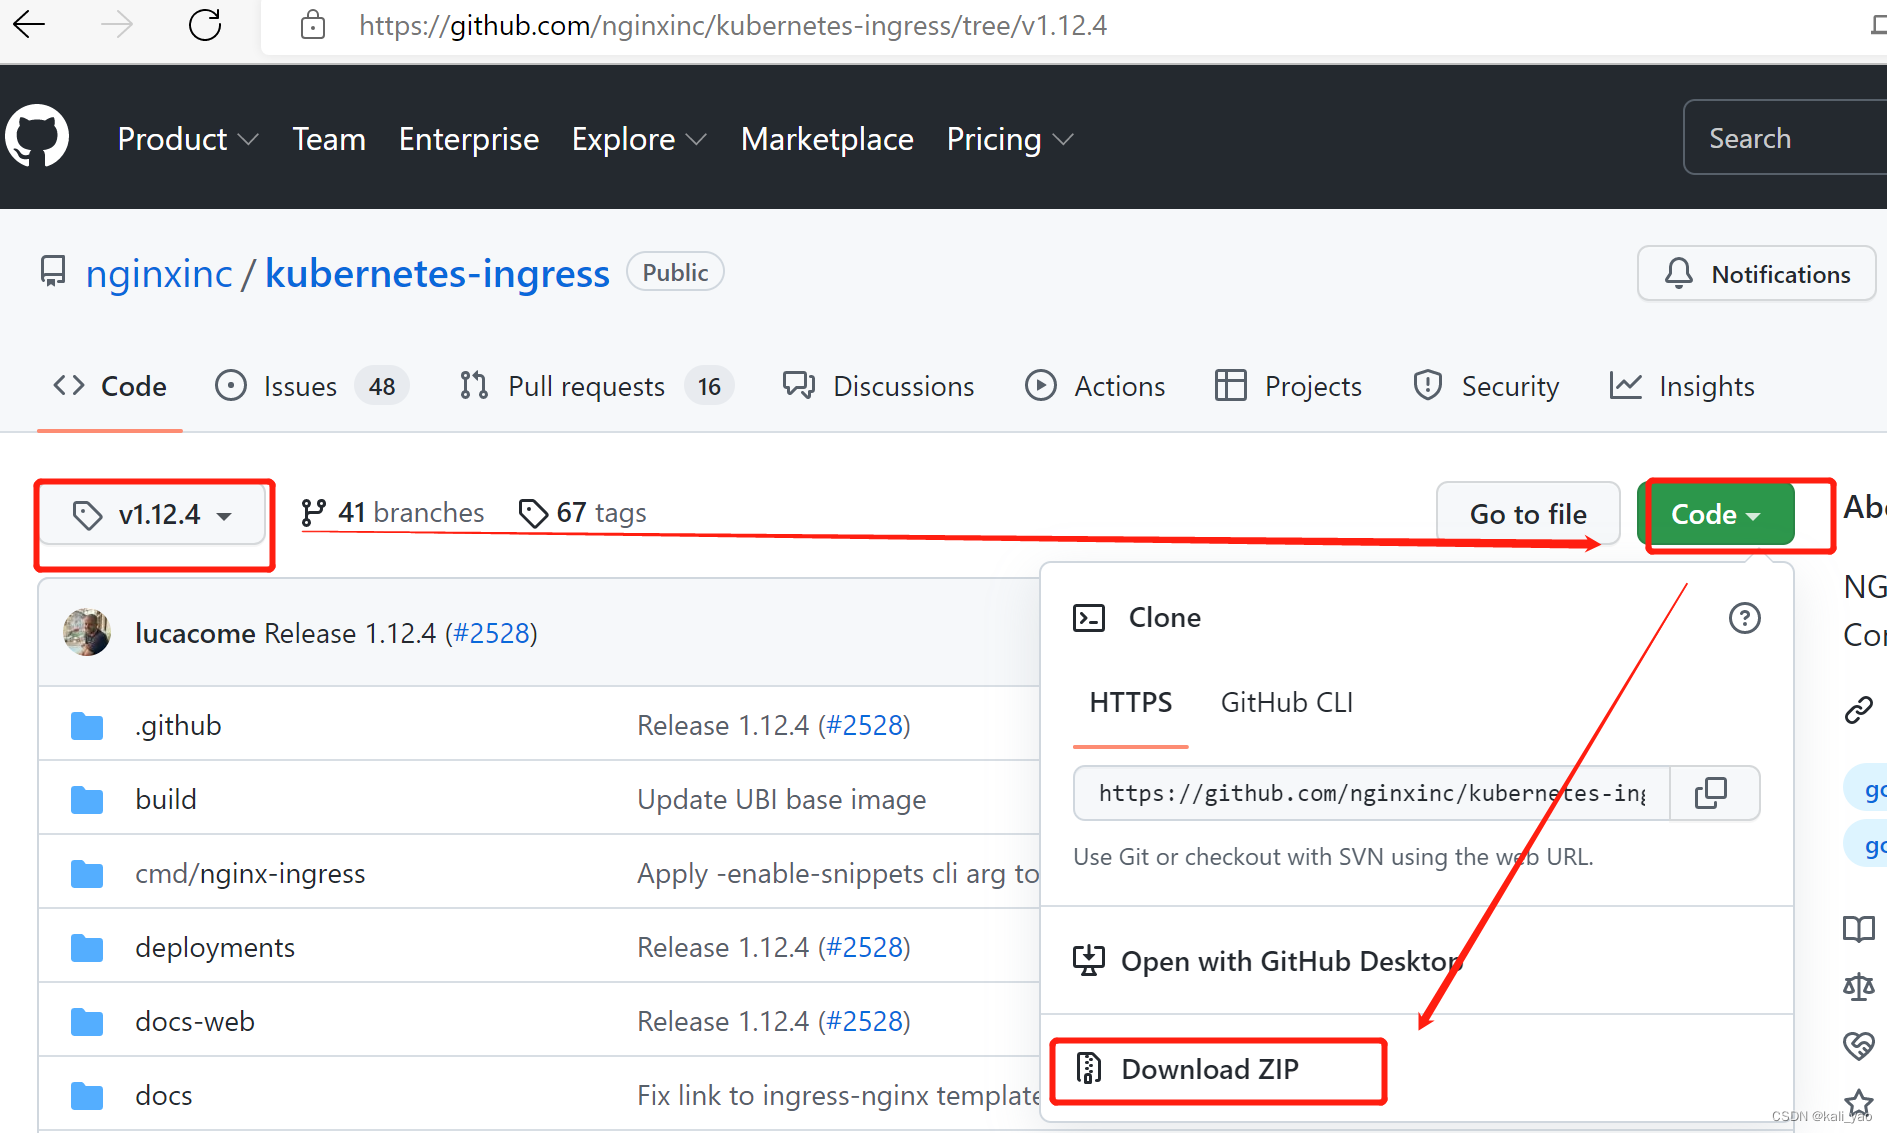
Task: Click the desktop download icon beside Open with GitHub Desktop
Action: [x=1089, y=961]
